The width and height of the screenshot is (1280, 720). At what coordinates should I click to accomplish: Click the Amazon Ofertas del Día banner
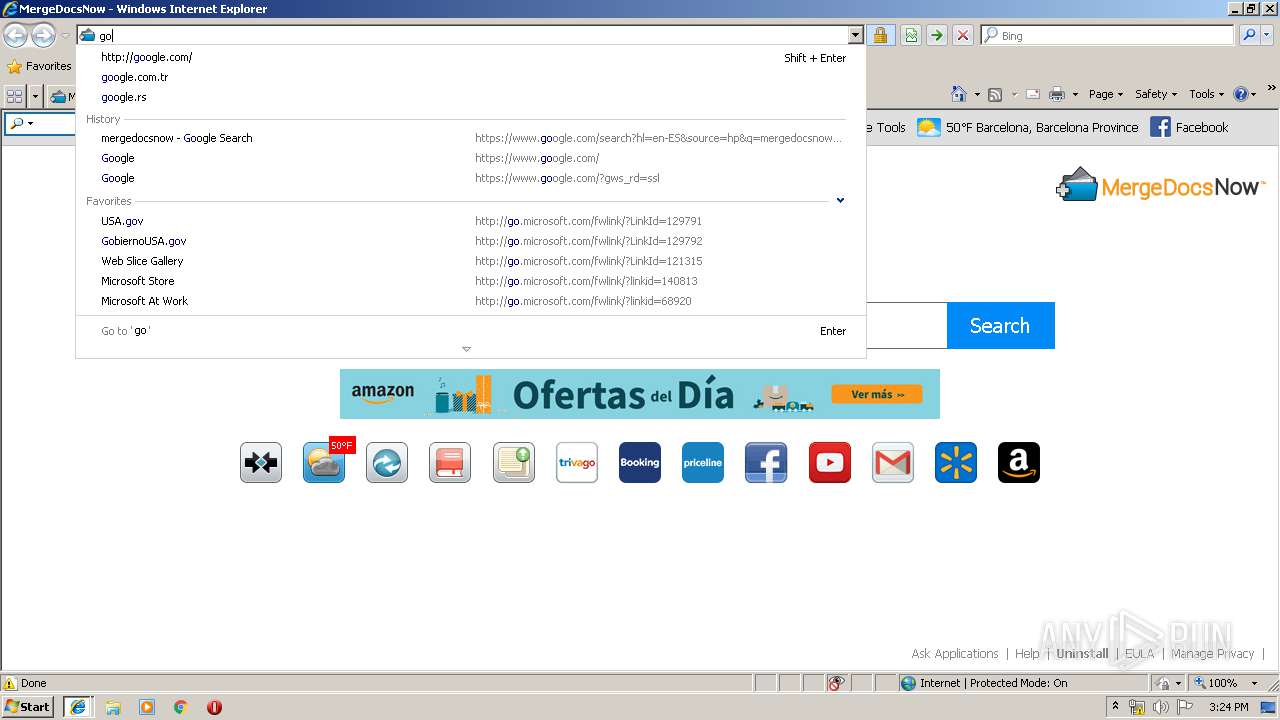tap(640, 394)
